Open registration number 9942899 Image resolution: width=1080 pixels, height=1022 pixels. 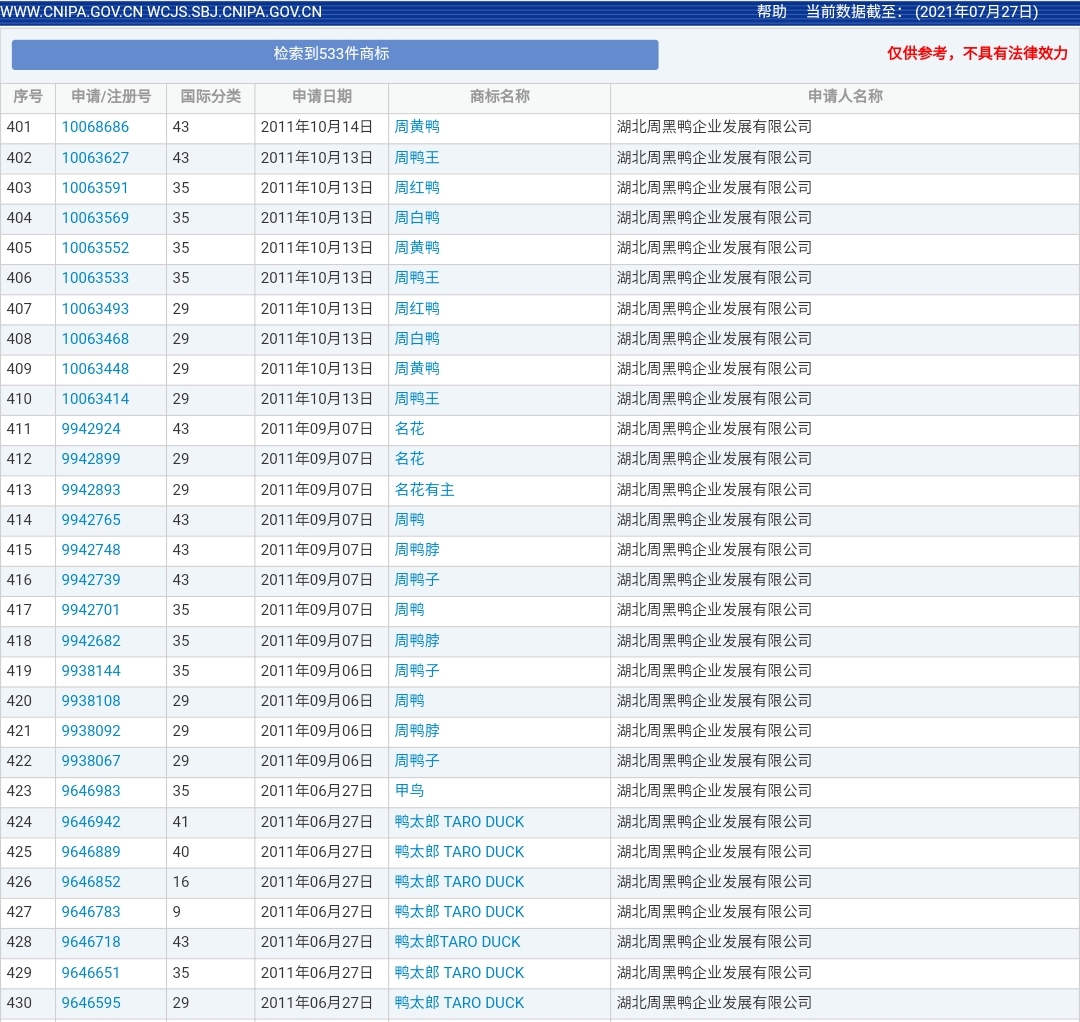(91, 459)
